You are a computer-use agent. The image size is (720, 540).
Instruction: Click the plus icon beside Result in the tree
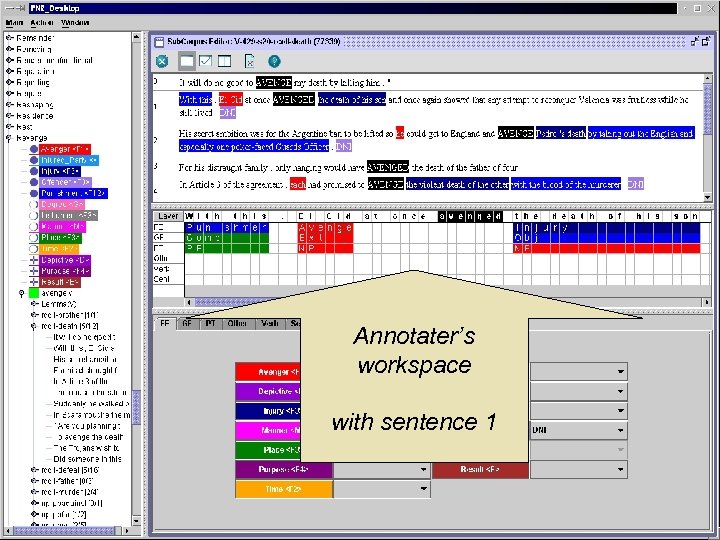(x=34, y=282)
